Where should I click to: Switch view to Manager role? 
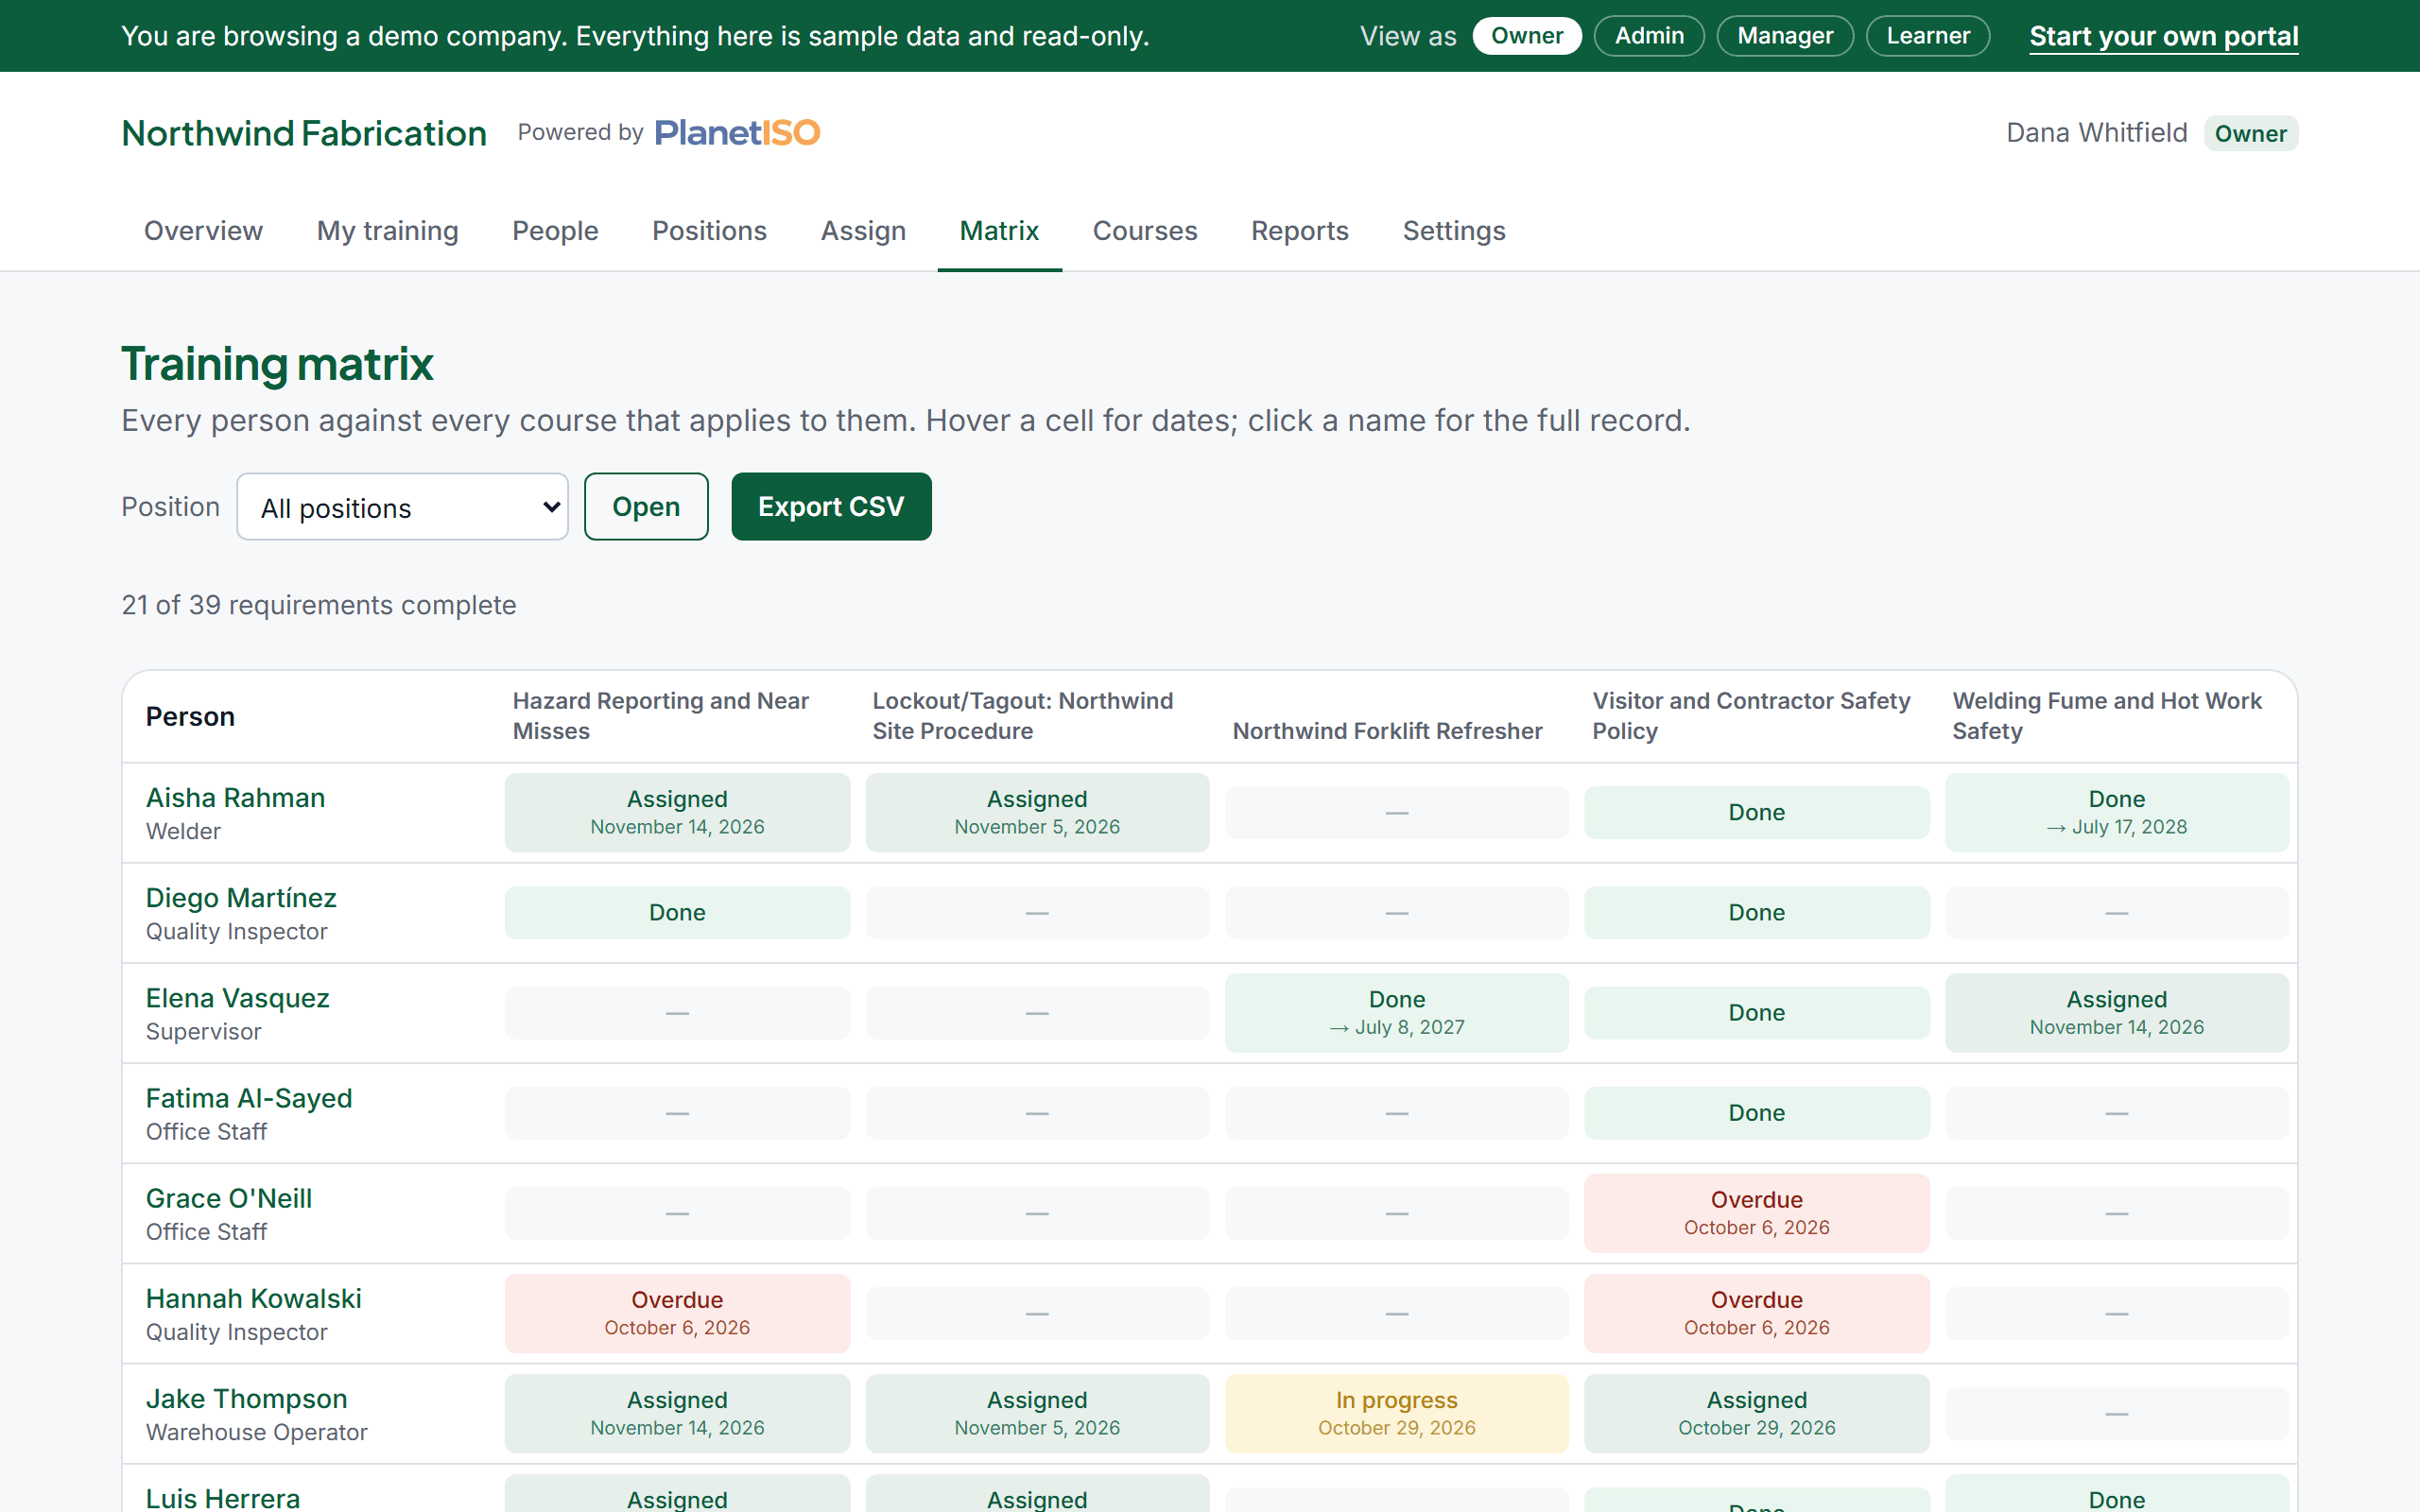(1784, 36)
